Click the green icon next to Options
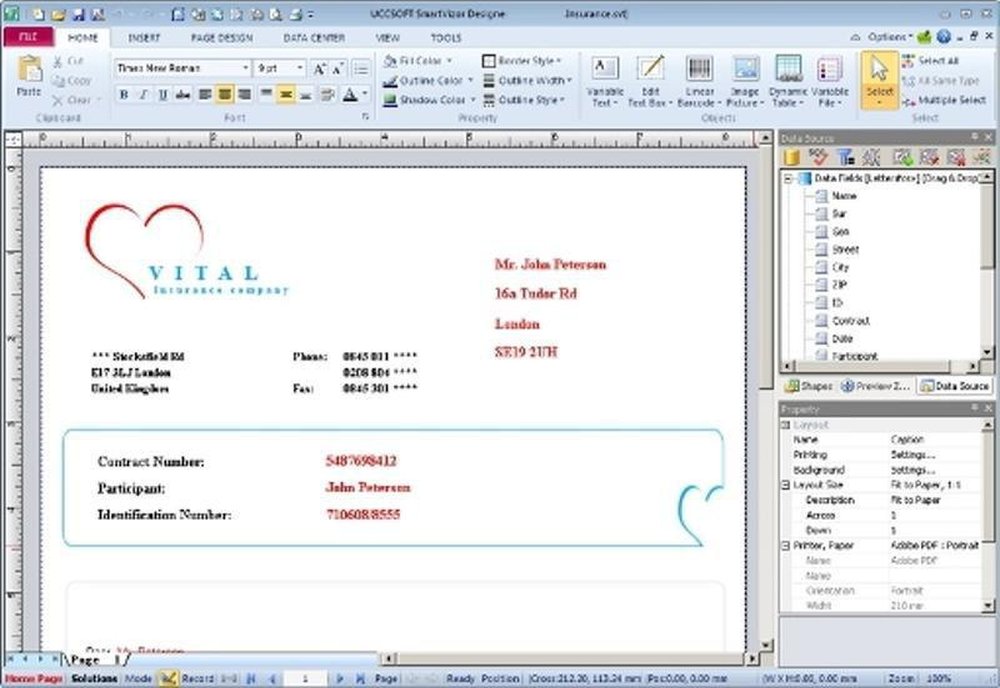 point(924,37)
